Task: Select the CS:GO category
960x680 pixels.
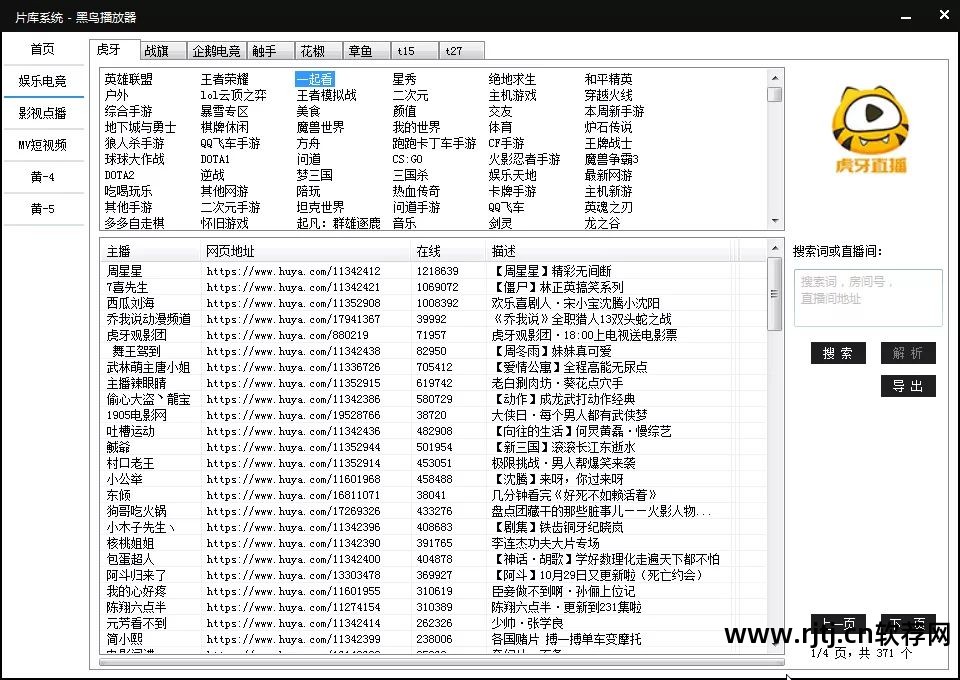Action: click(x=408, y=159)
